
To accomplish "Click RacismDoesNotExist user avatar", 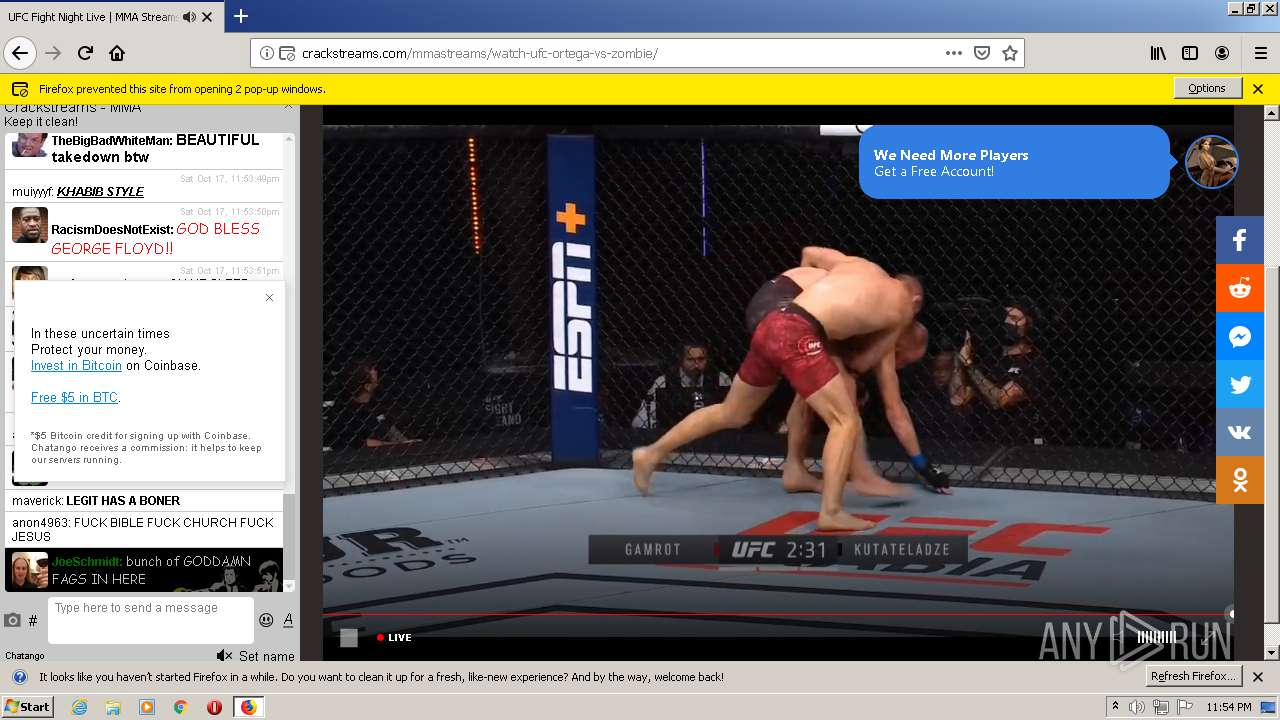I will pyautogui.click(x=29, y=224).
